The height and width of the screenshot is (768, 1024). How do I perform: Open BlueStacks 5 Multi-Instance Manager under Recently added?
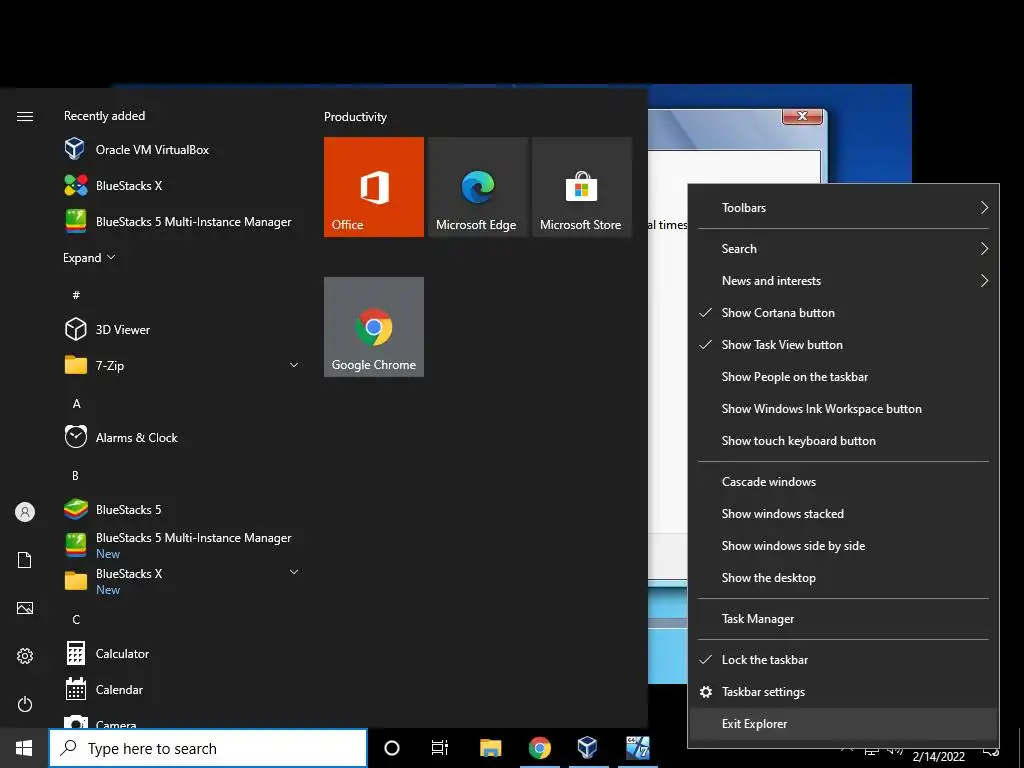[183, 221]
